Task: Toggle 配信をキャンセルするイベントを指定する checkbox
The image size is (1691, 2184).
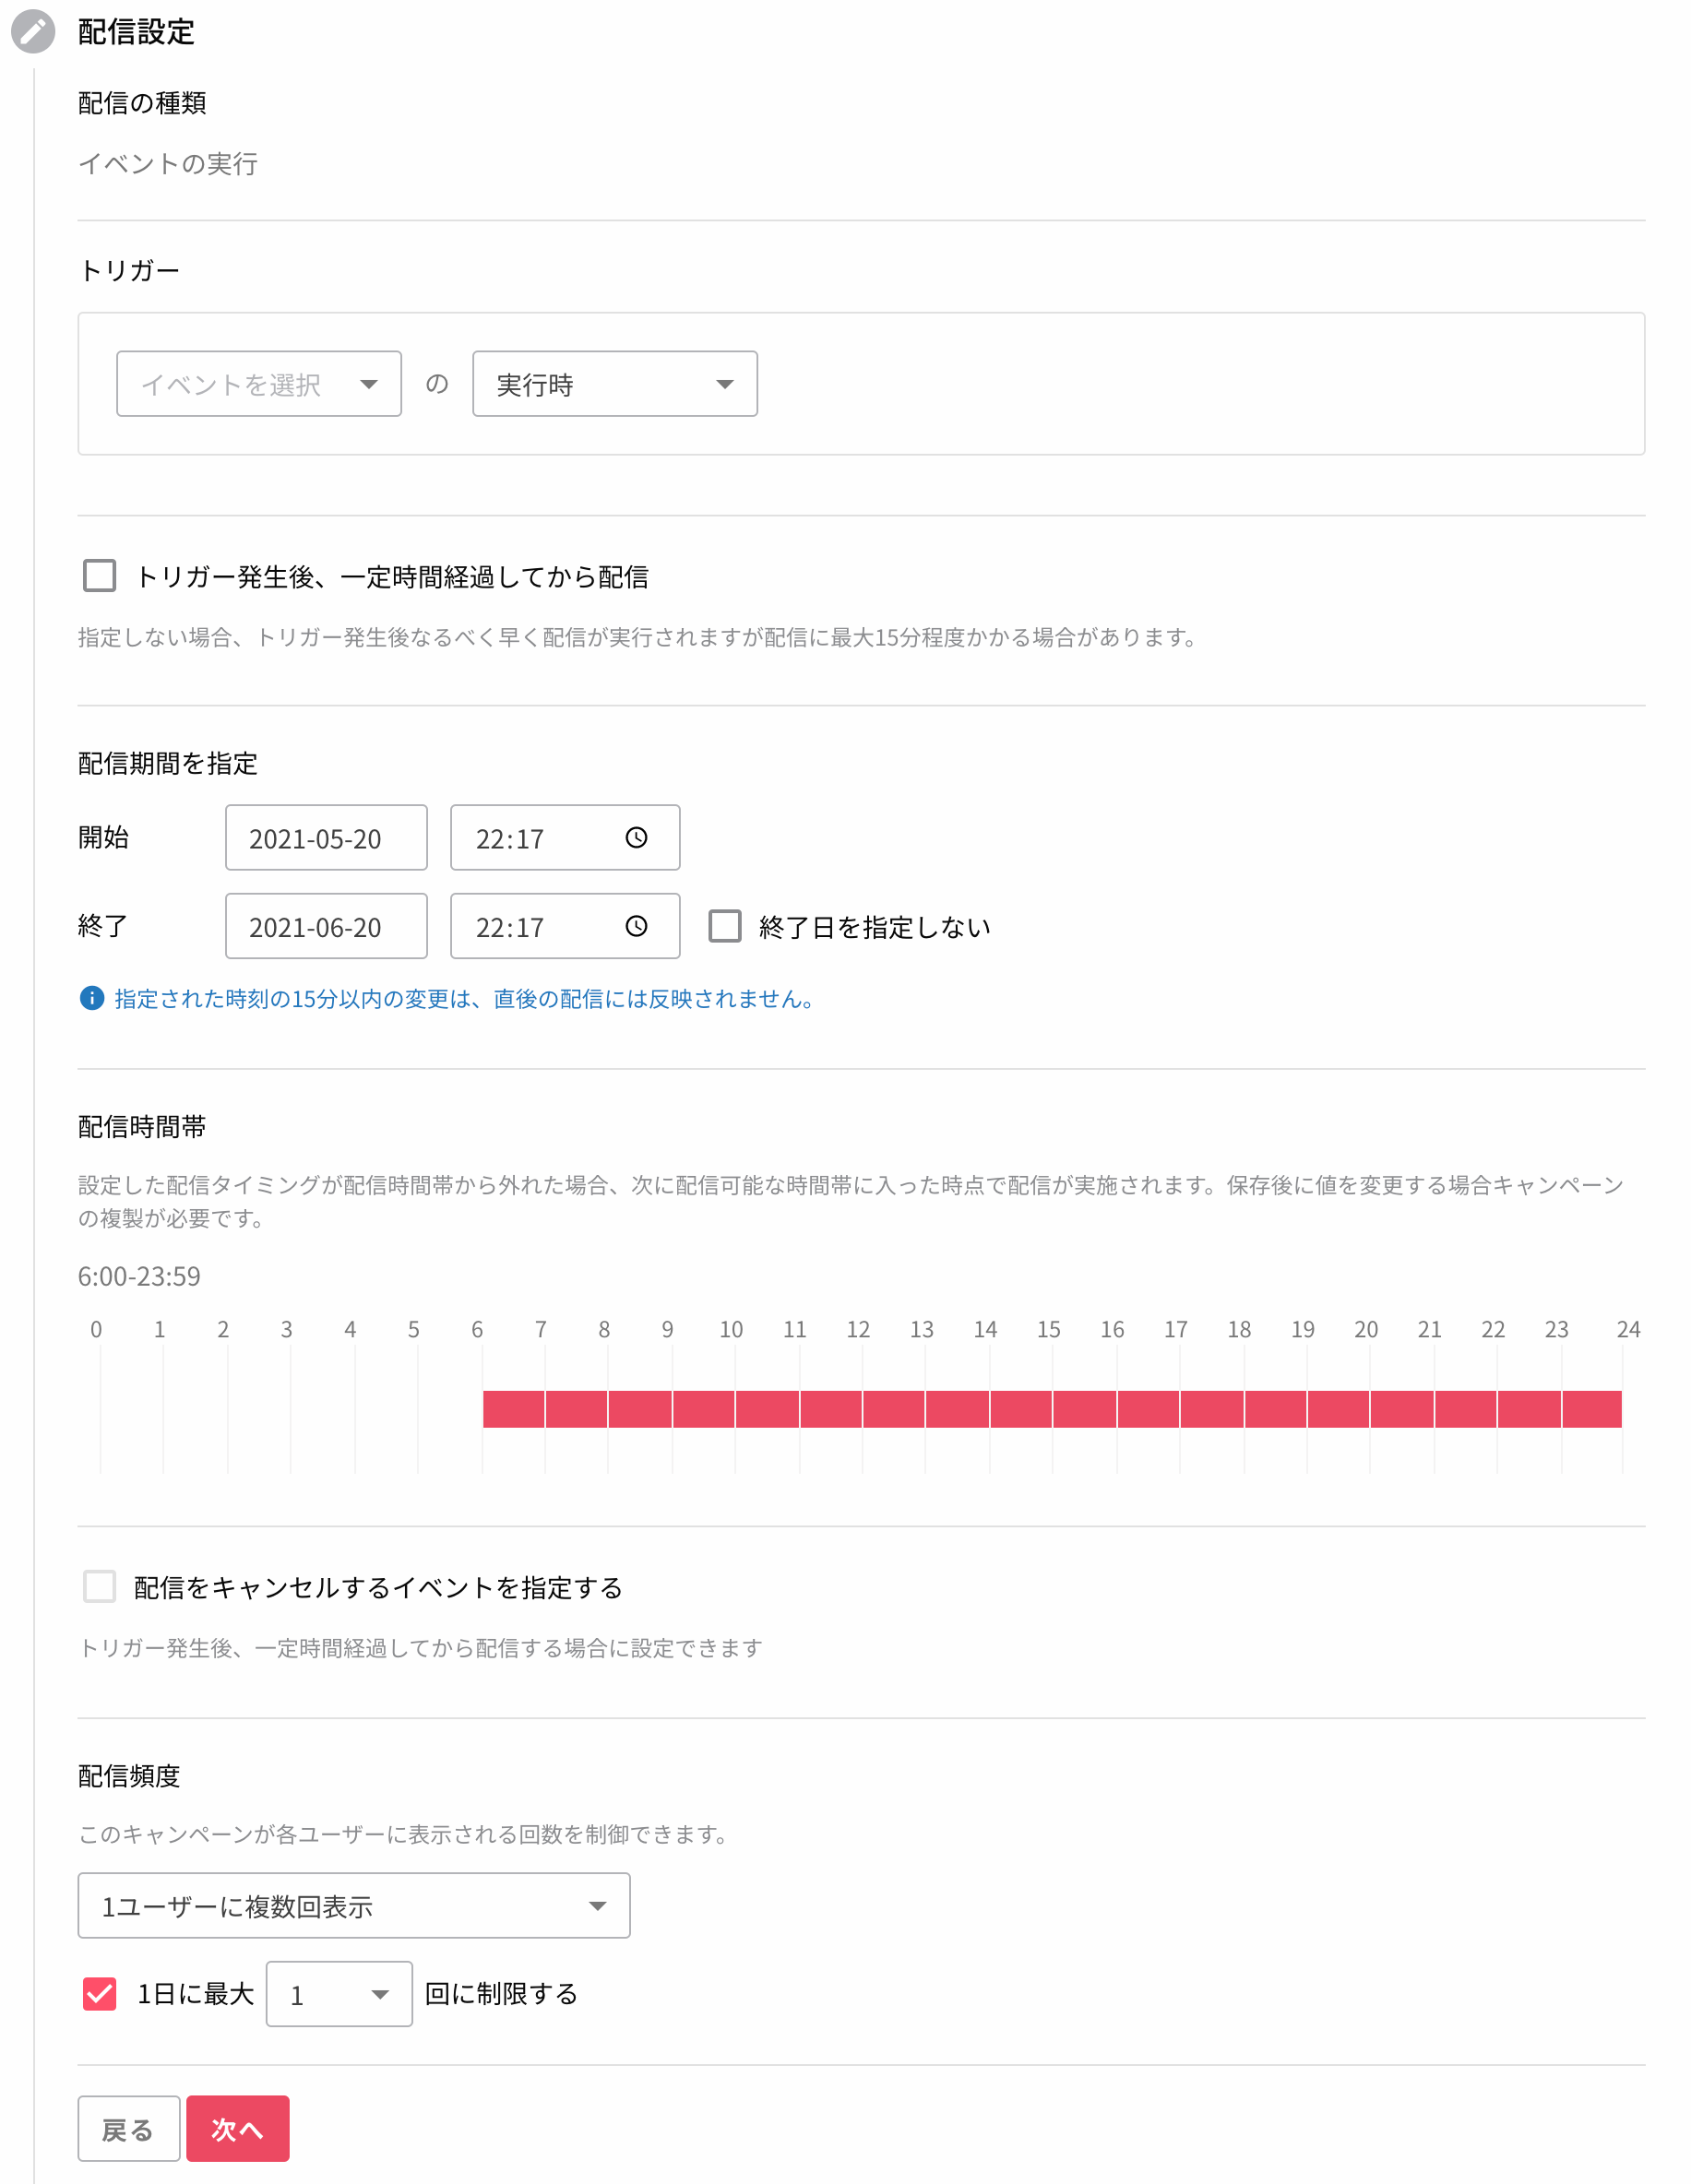Action: [x=99, y=1587]
